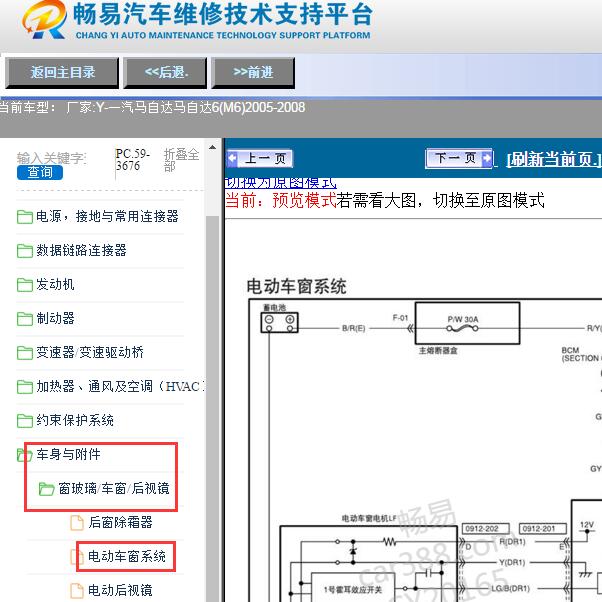Viewport: 602px width, 602px height.
Task: Expand 电源，接地与常用连接器 tree item
Action: (107, 217)
